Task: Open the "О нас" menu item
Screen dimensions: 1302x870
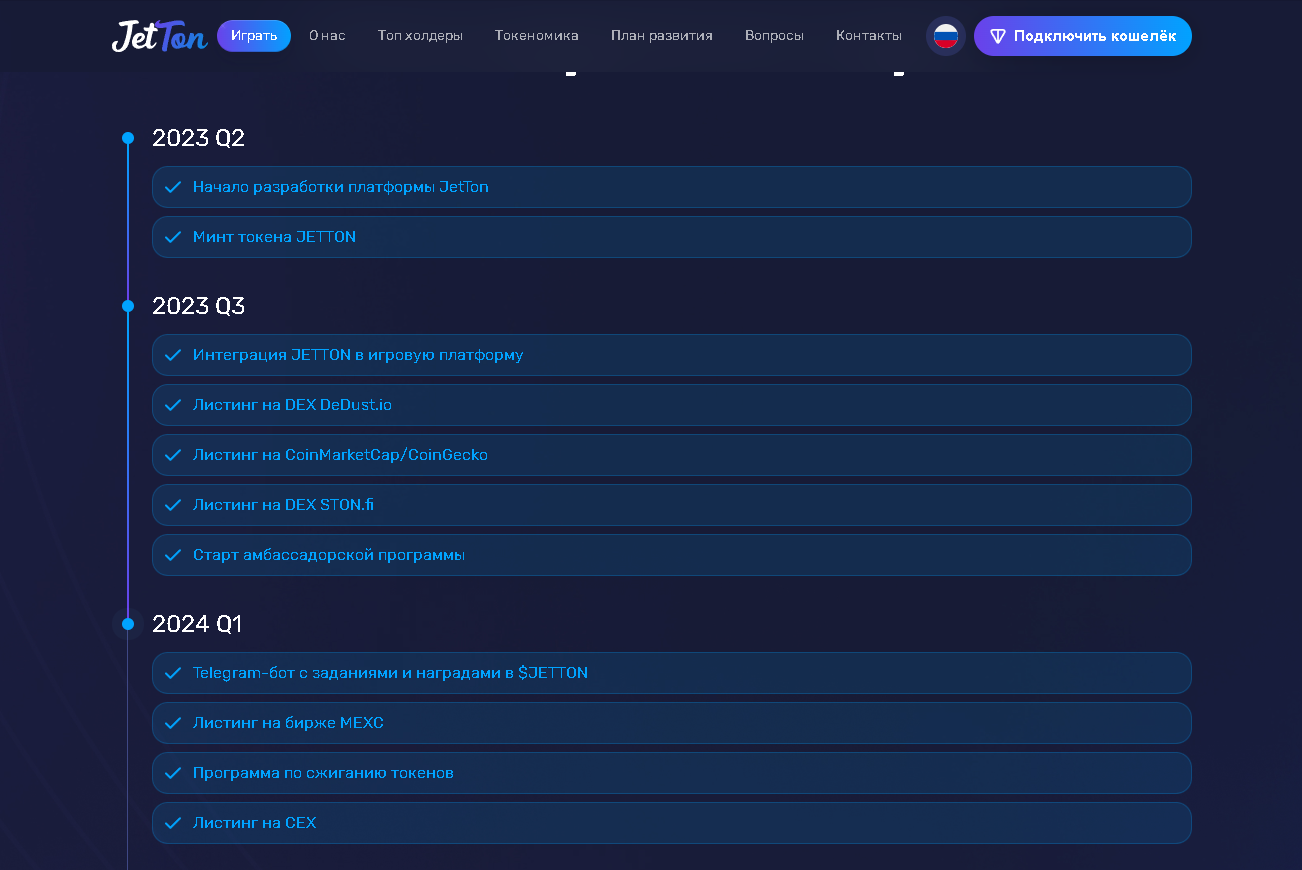Action: click(x=327, y=36)
